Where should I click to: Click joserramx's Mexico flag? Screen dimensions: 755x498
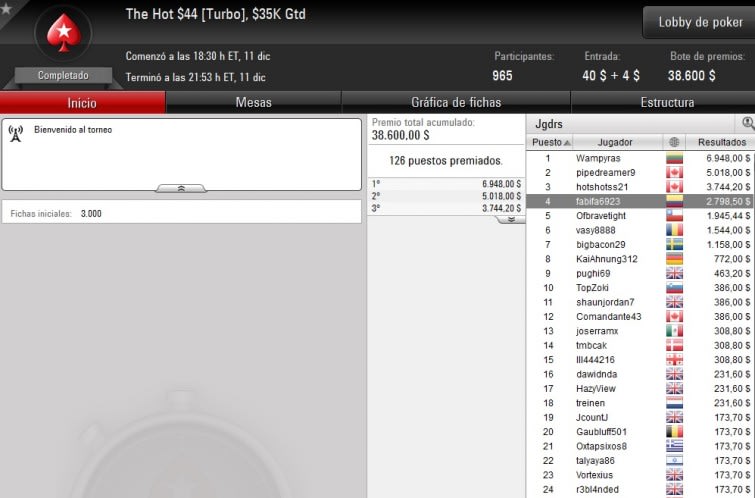click(x=675, y=331)
